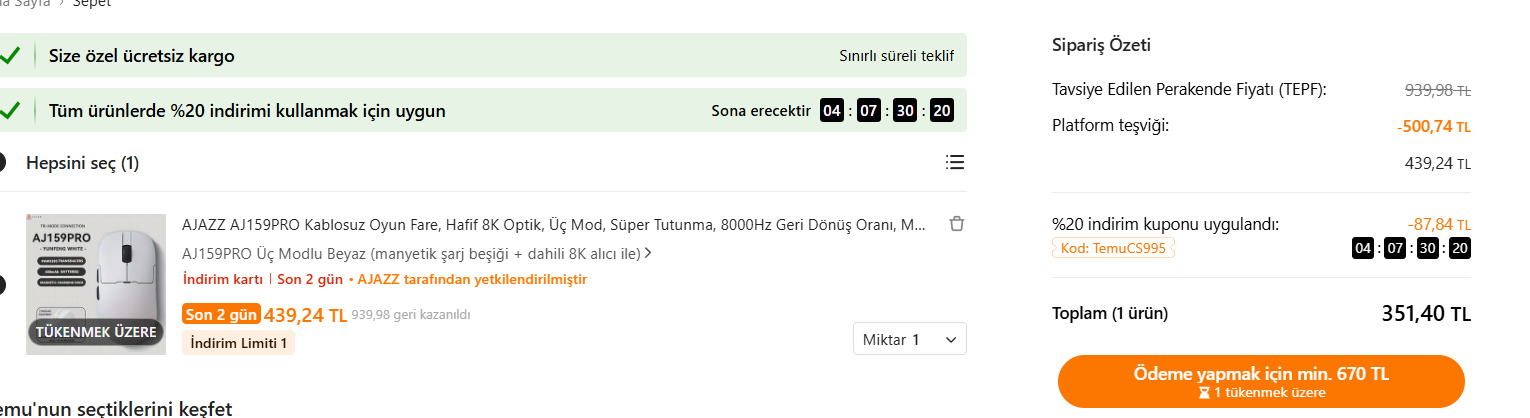
Task: Go to Sepet in the breadcrumb
Action: point(91,3)
